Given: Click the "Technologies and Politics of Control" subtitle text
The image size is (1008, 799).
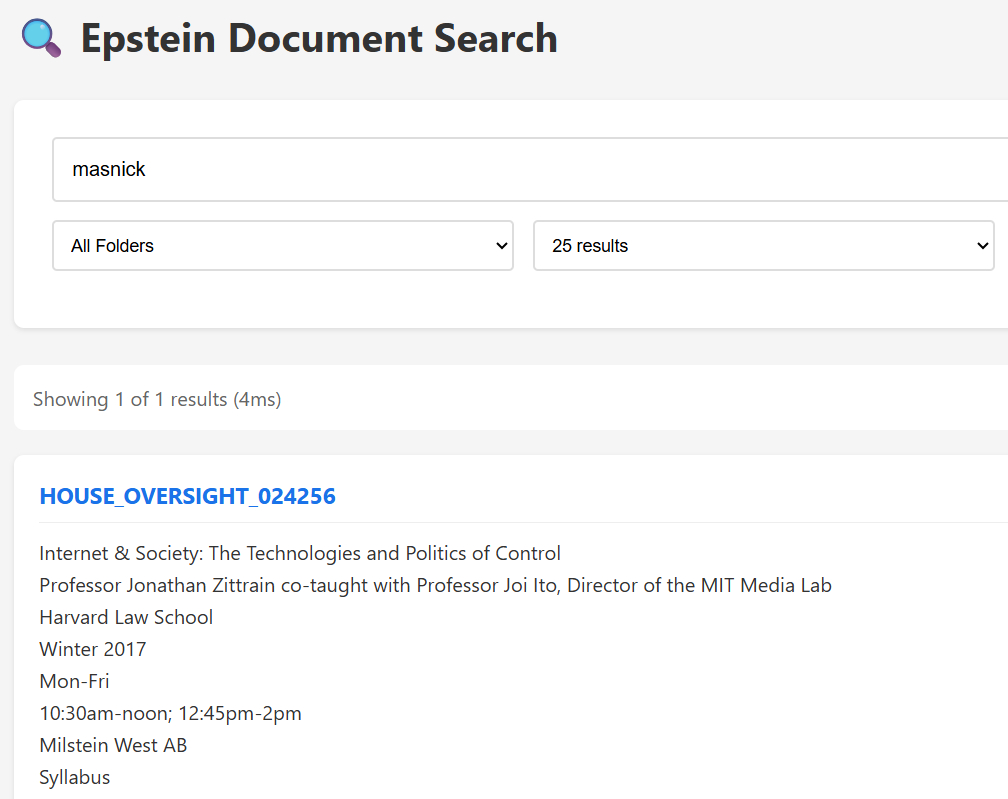Looking at the screenshot, I should tap(402, 553).
